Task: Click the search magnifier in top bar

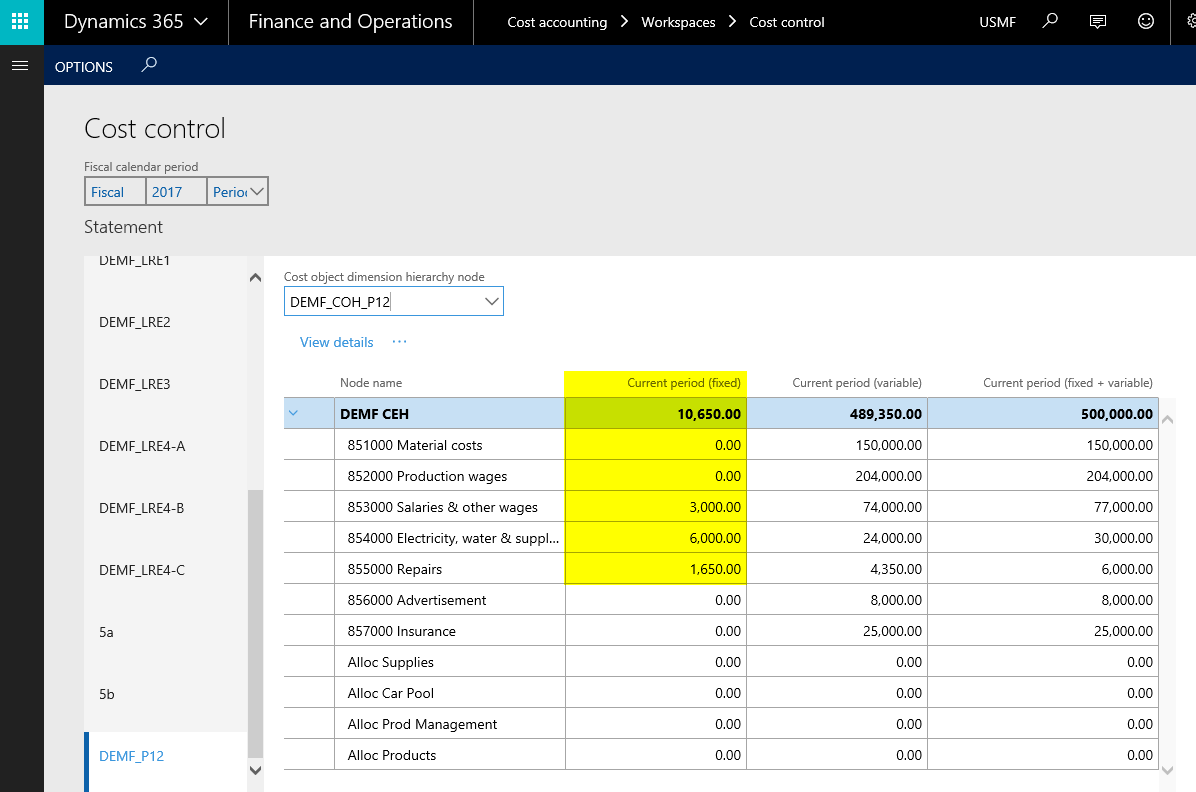Action: (1049, 21)
